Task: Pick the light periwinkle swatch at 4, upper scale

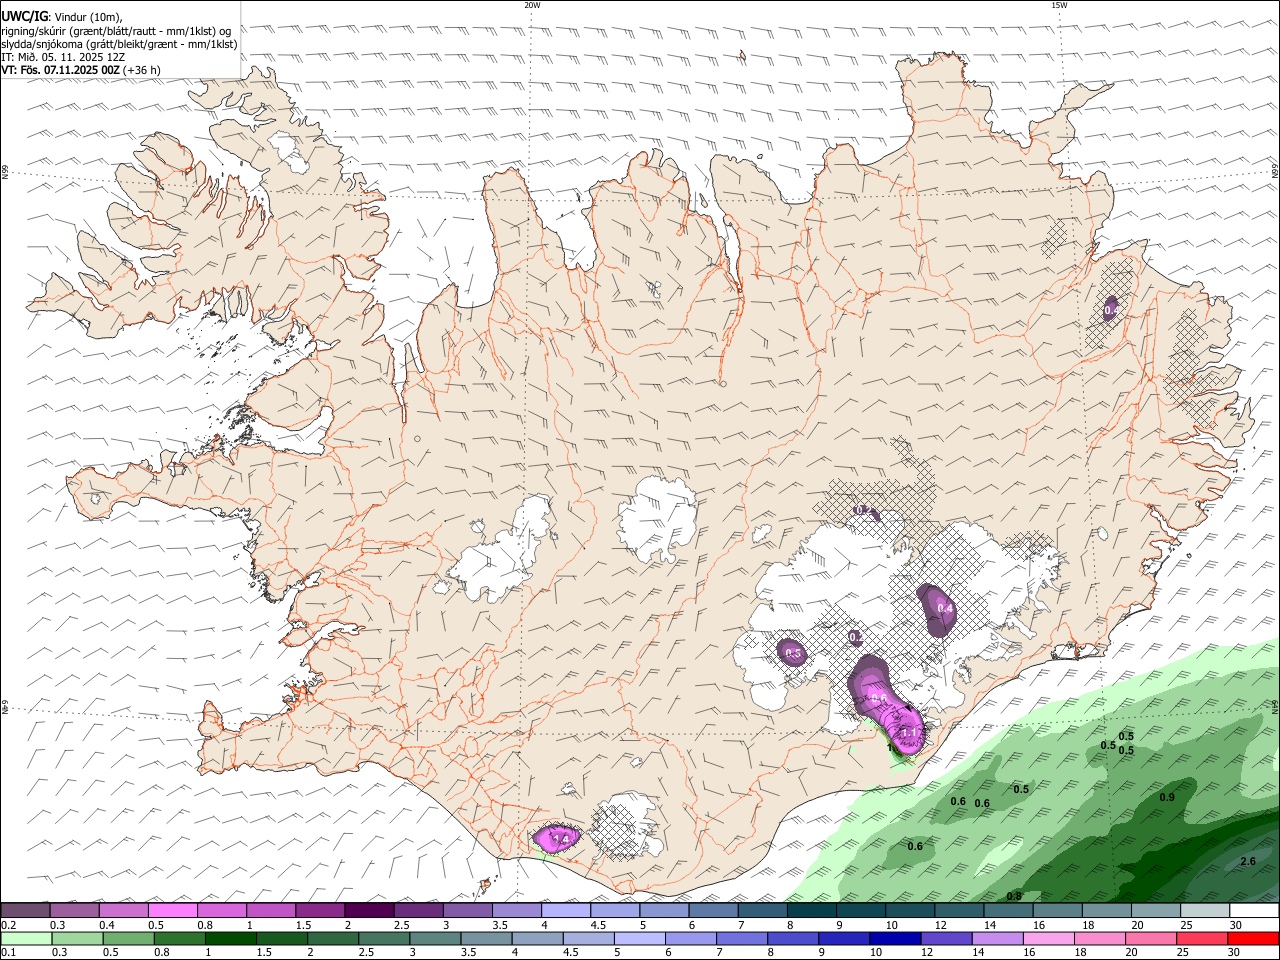Action: click(566, 911)
